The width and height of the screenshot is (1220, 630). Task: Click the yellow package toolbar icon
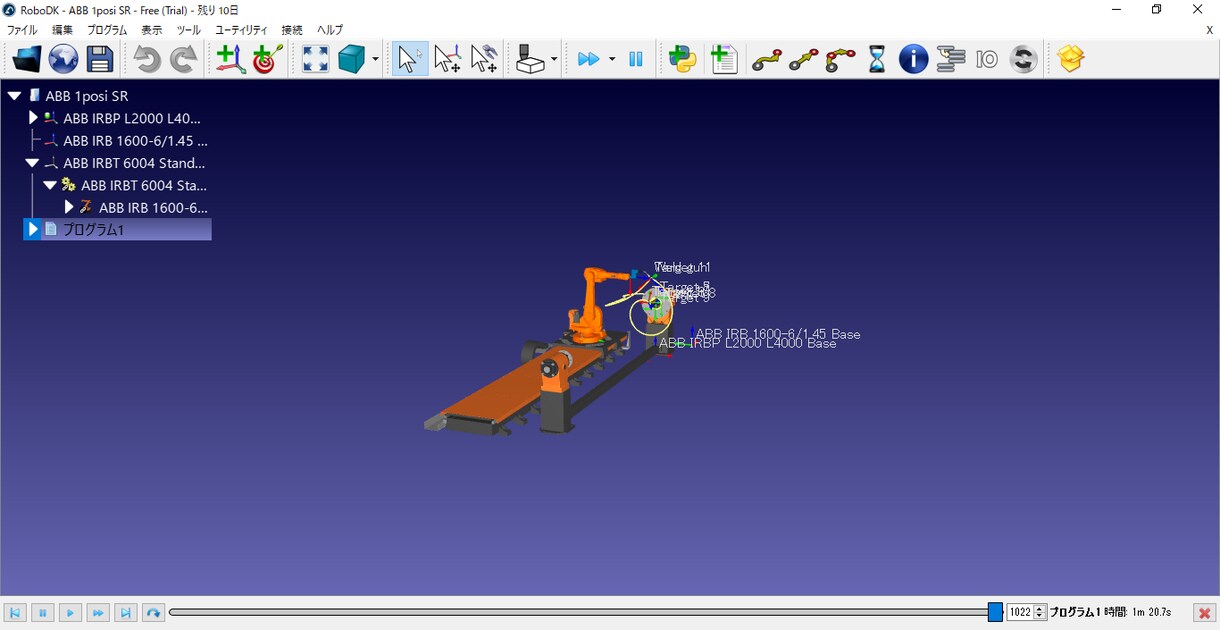(x=1071, y=60)
